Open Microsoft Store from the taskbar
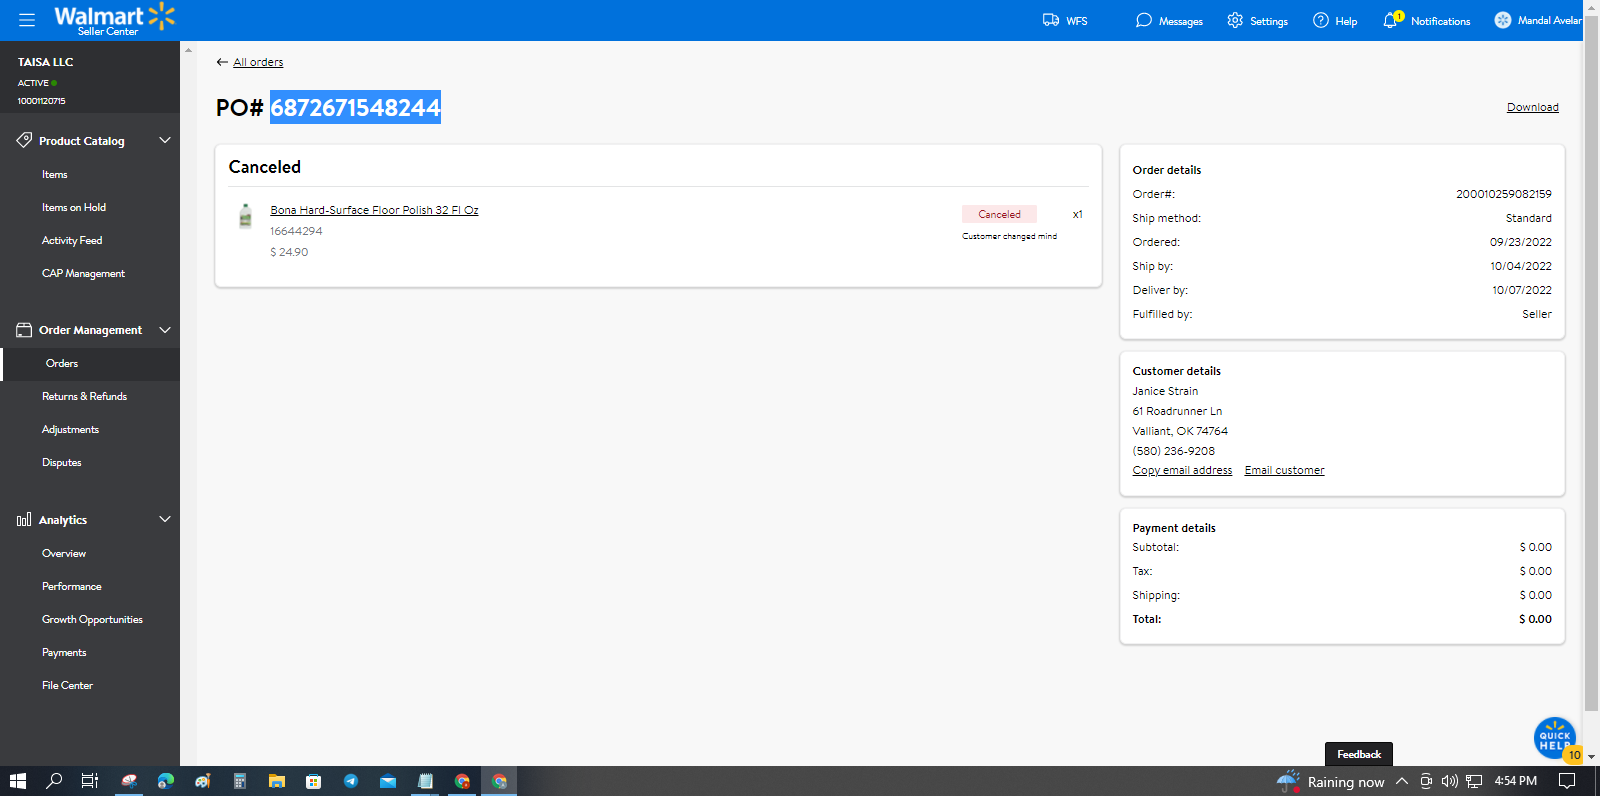This screenshot has width=1600, height=796. [314, 781]
